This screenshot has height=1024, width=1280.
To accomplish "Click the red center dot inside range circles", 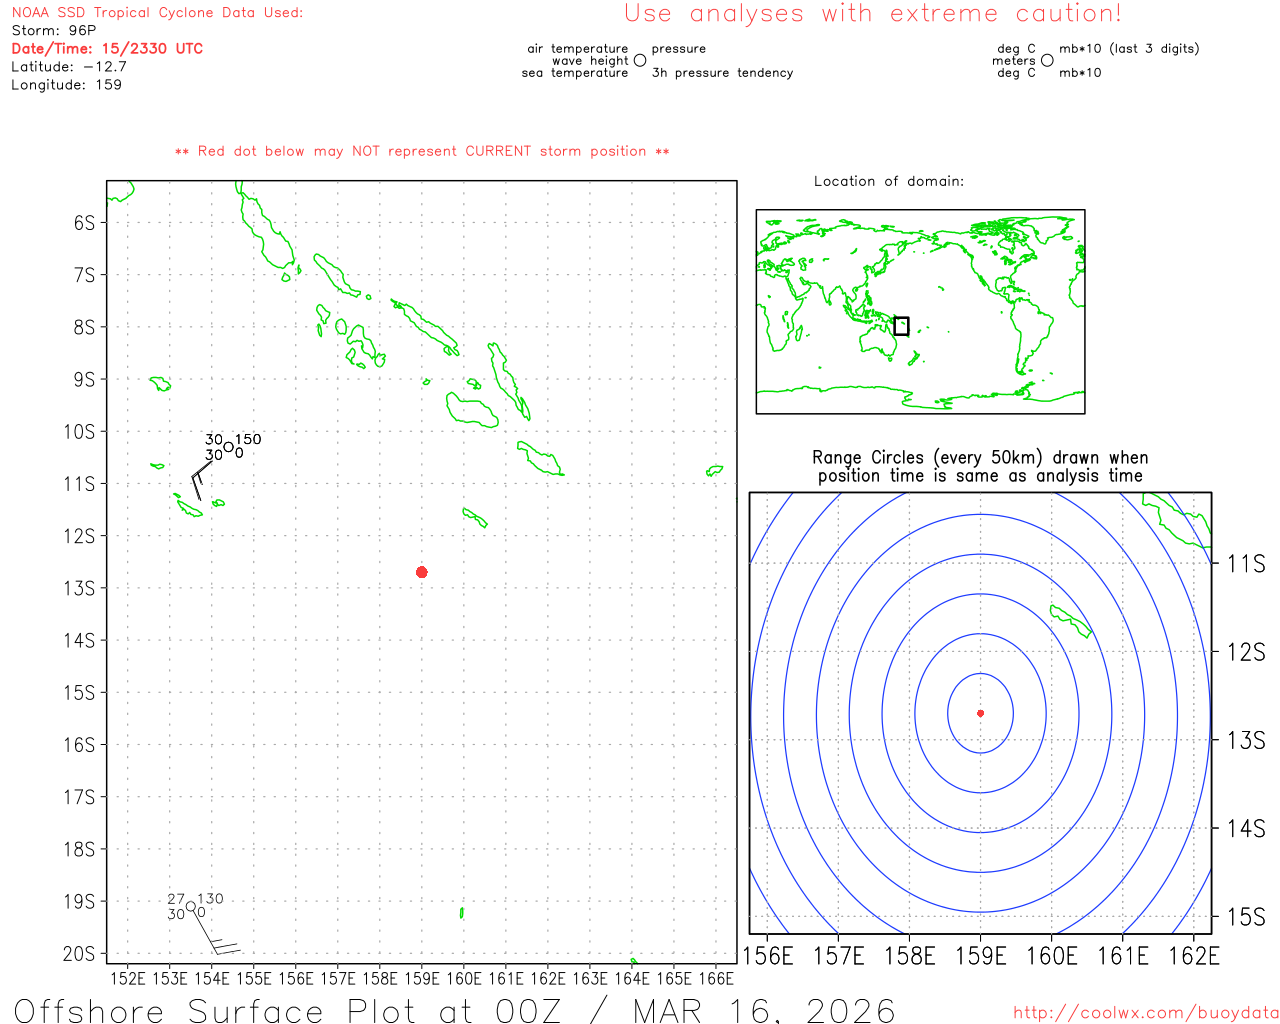I will point(980,713).
